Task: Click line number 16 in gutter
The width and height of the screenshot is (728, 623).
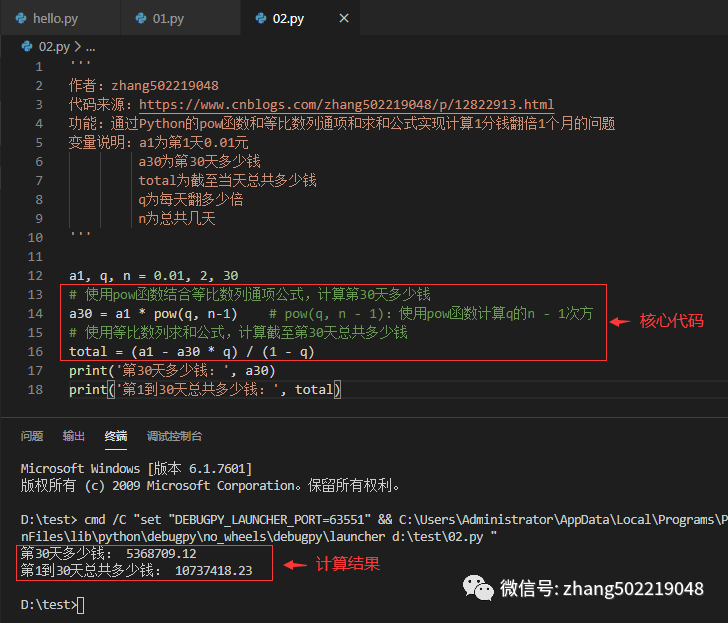Action: pos(35,352)
